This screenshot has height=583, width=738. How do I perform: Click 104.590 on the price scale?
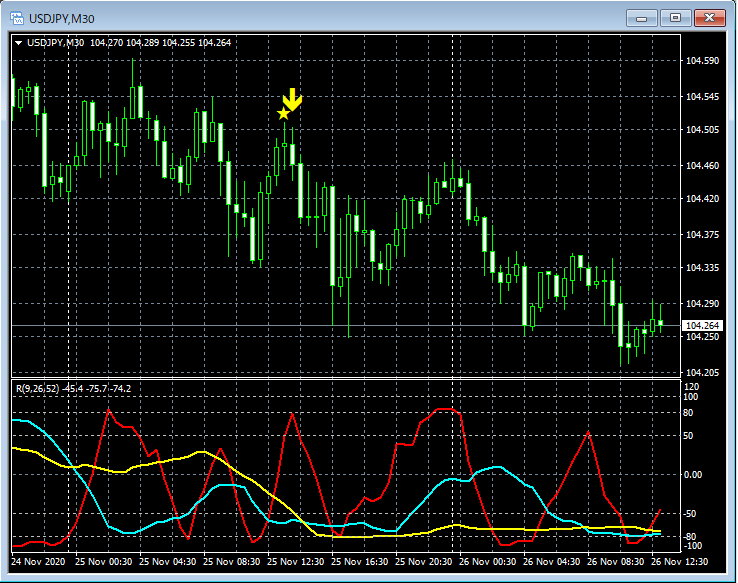coord(703,61)
